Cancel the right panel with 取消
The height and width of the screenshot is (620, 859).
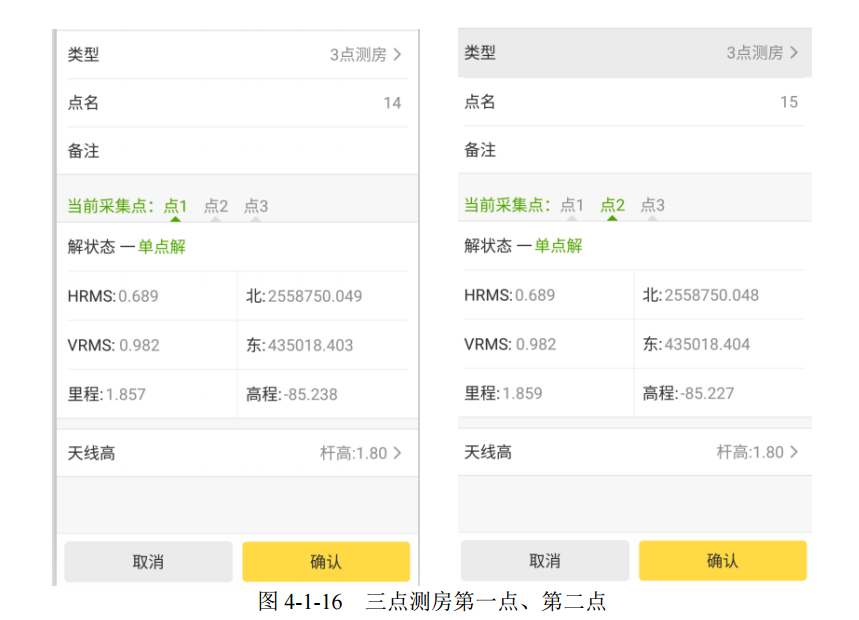click(544, 560)
